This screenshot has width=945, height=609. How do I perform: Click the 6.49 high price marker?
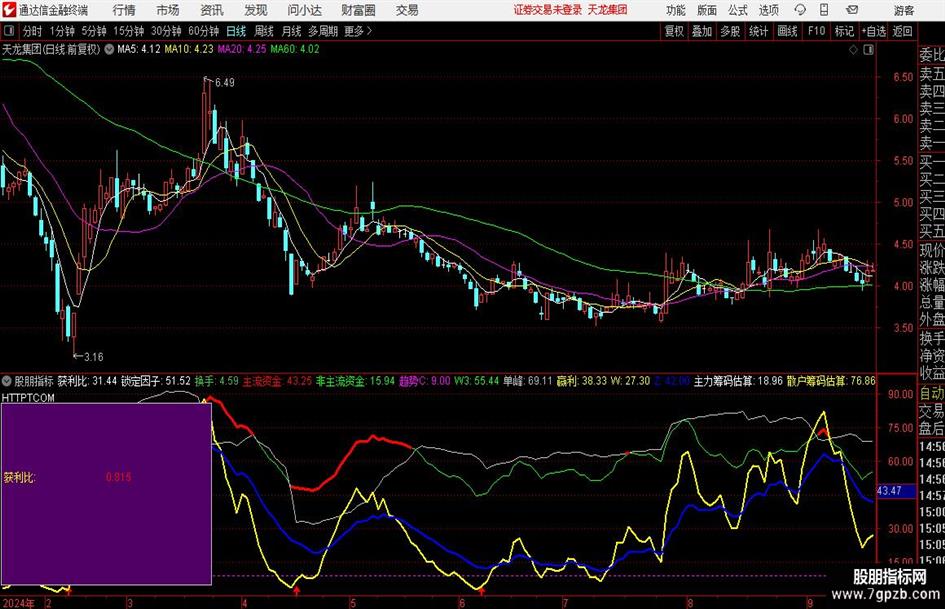(224, 83)
